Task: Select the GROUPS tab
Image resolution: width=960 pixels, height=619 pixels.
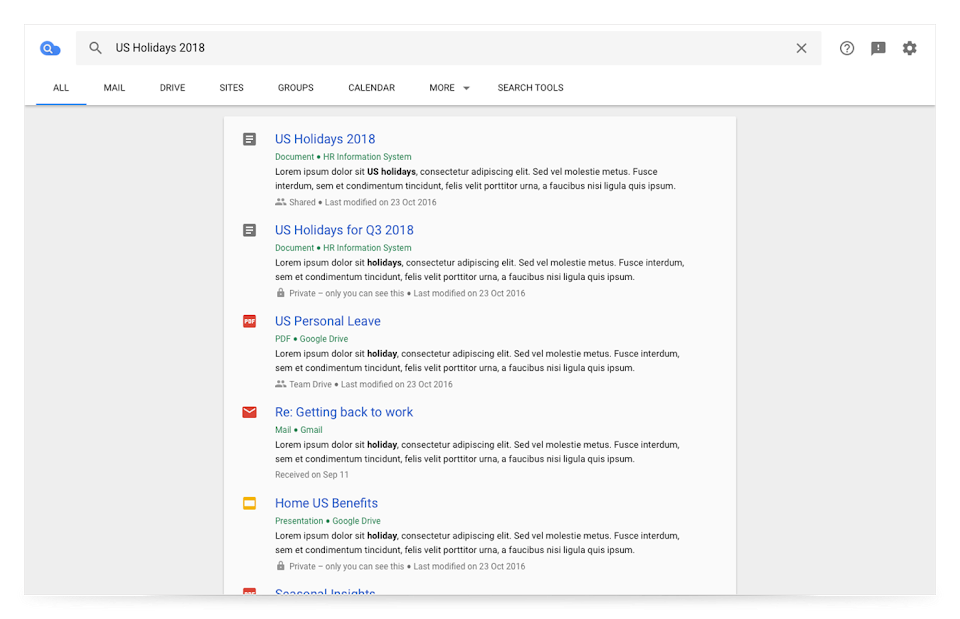Action: click(295, 88)
